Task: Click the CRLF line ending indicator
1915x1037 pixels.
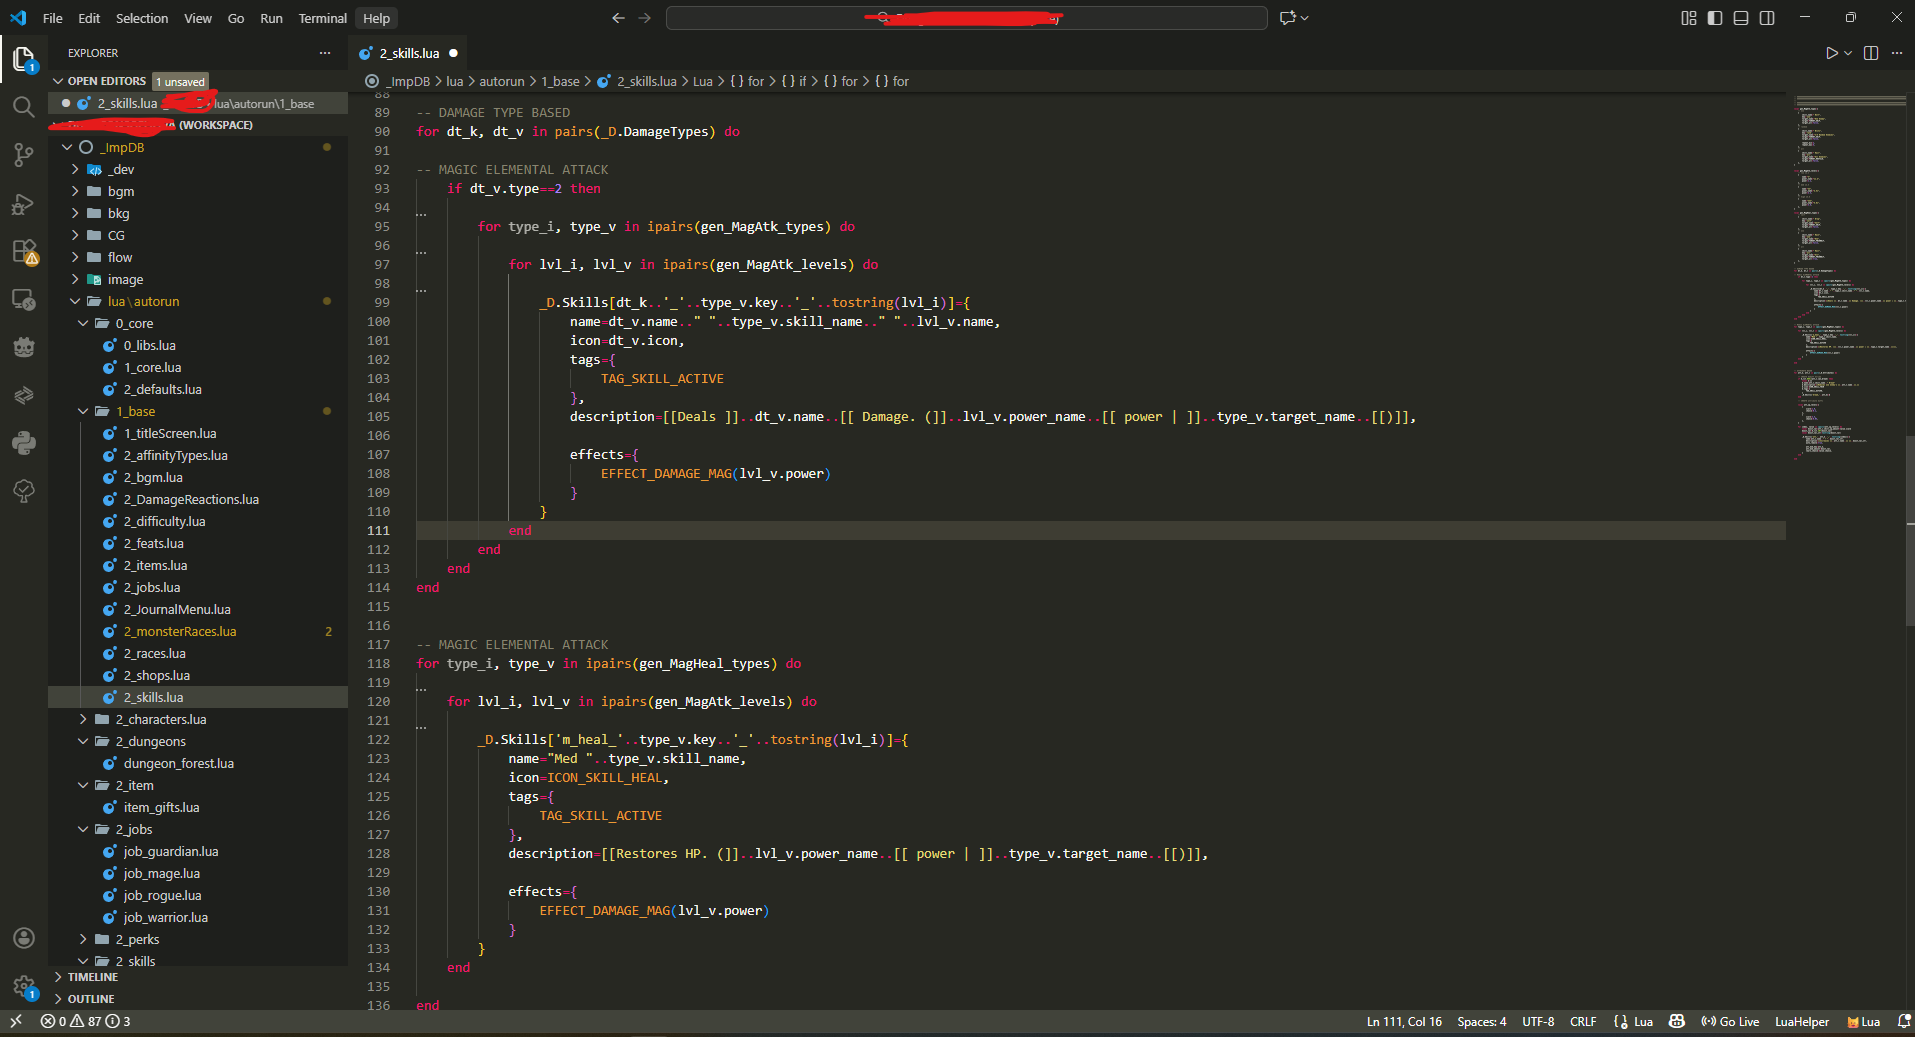Action: (x=1583, y=1021)
